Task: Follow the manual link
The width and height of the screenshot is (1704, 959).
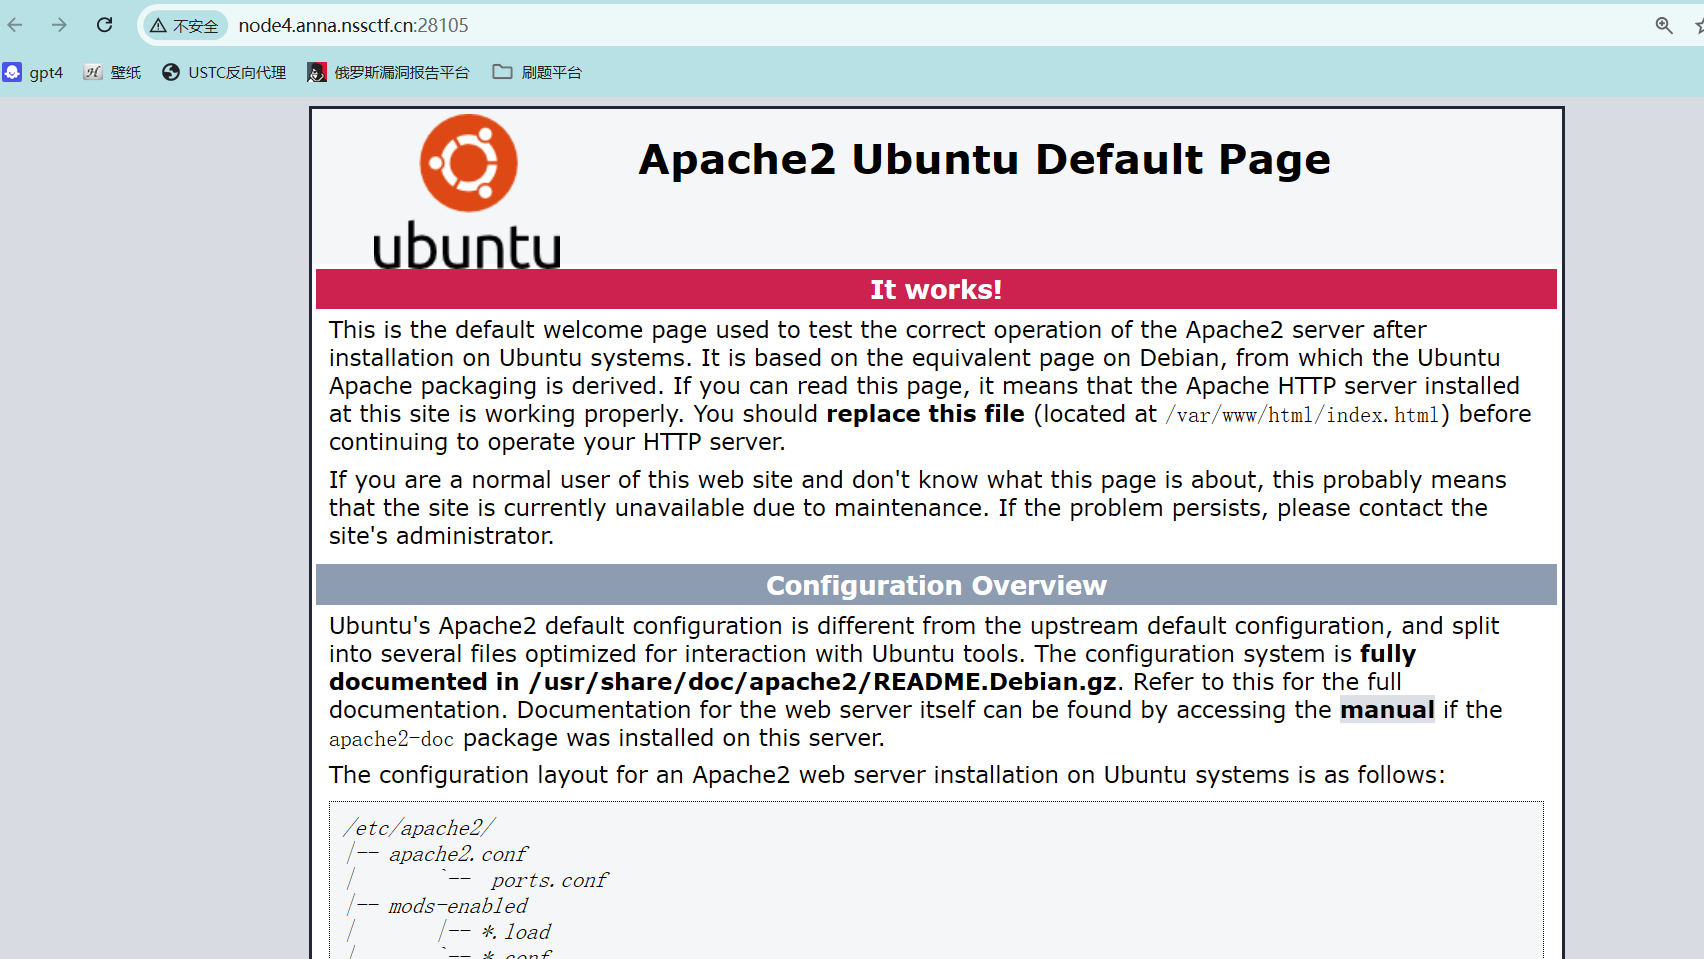Action: pyautogui.click(x=1386, y=710)
